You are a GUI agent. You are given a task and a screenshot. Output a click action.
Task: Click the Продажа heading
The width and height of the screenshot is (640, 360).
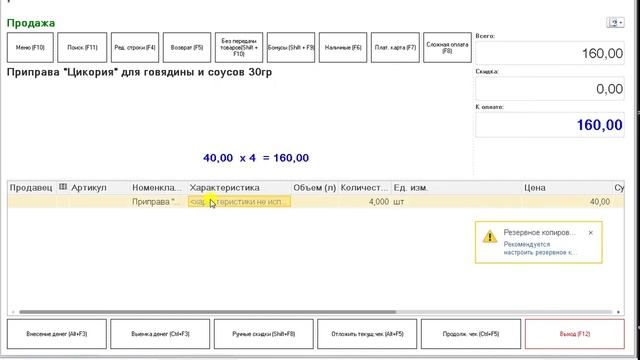point(31,23)
